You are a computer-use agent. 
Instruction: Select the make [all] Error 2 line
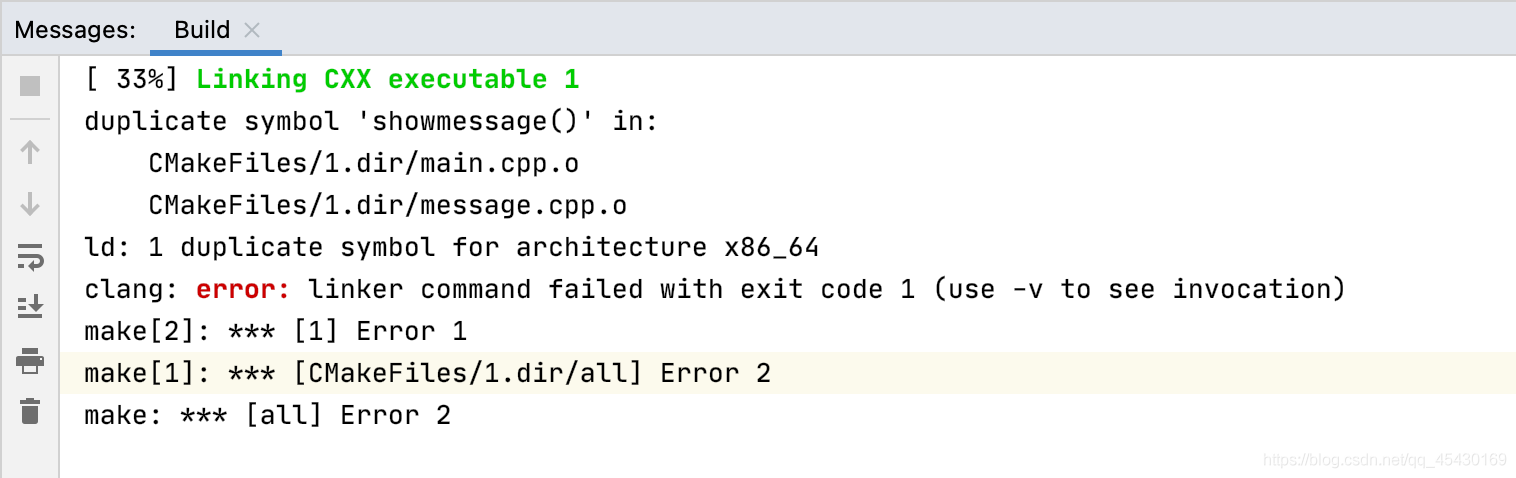[x=267, y=415]
